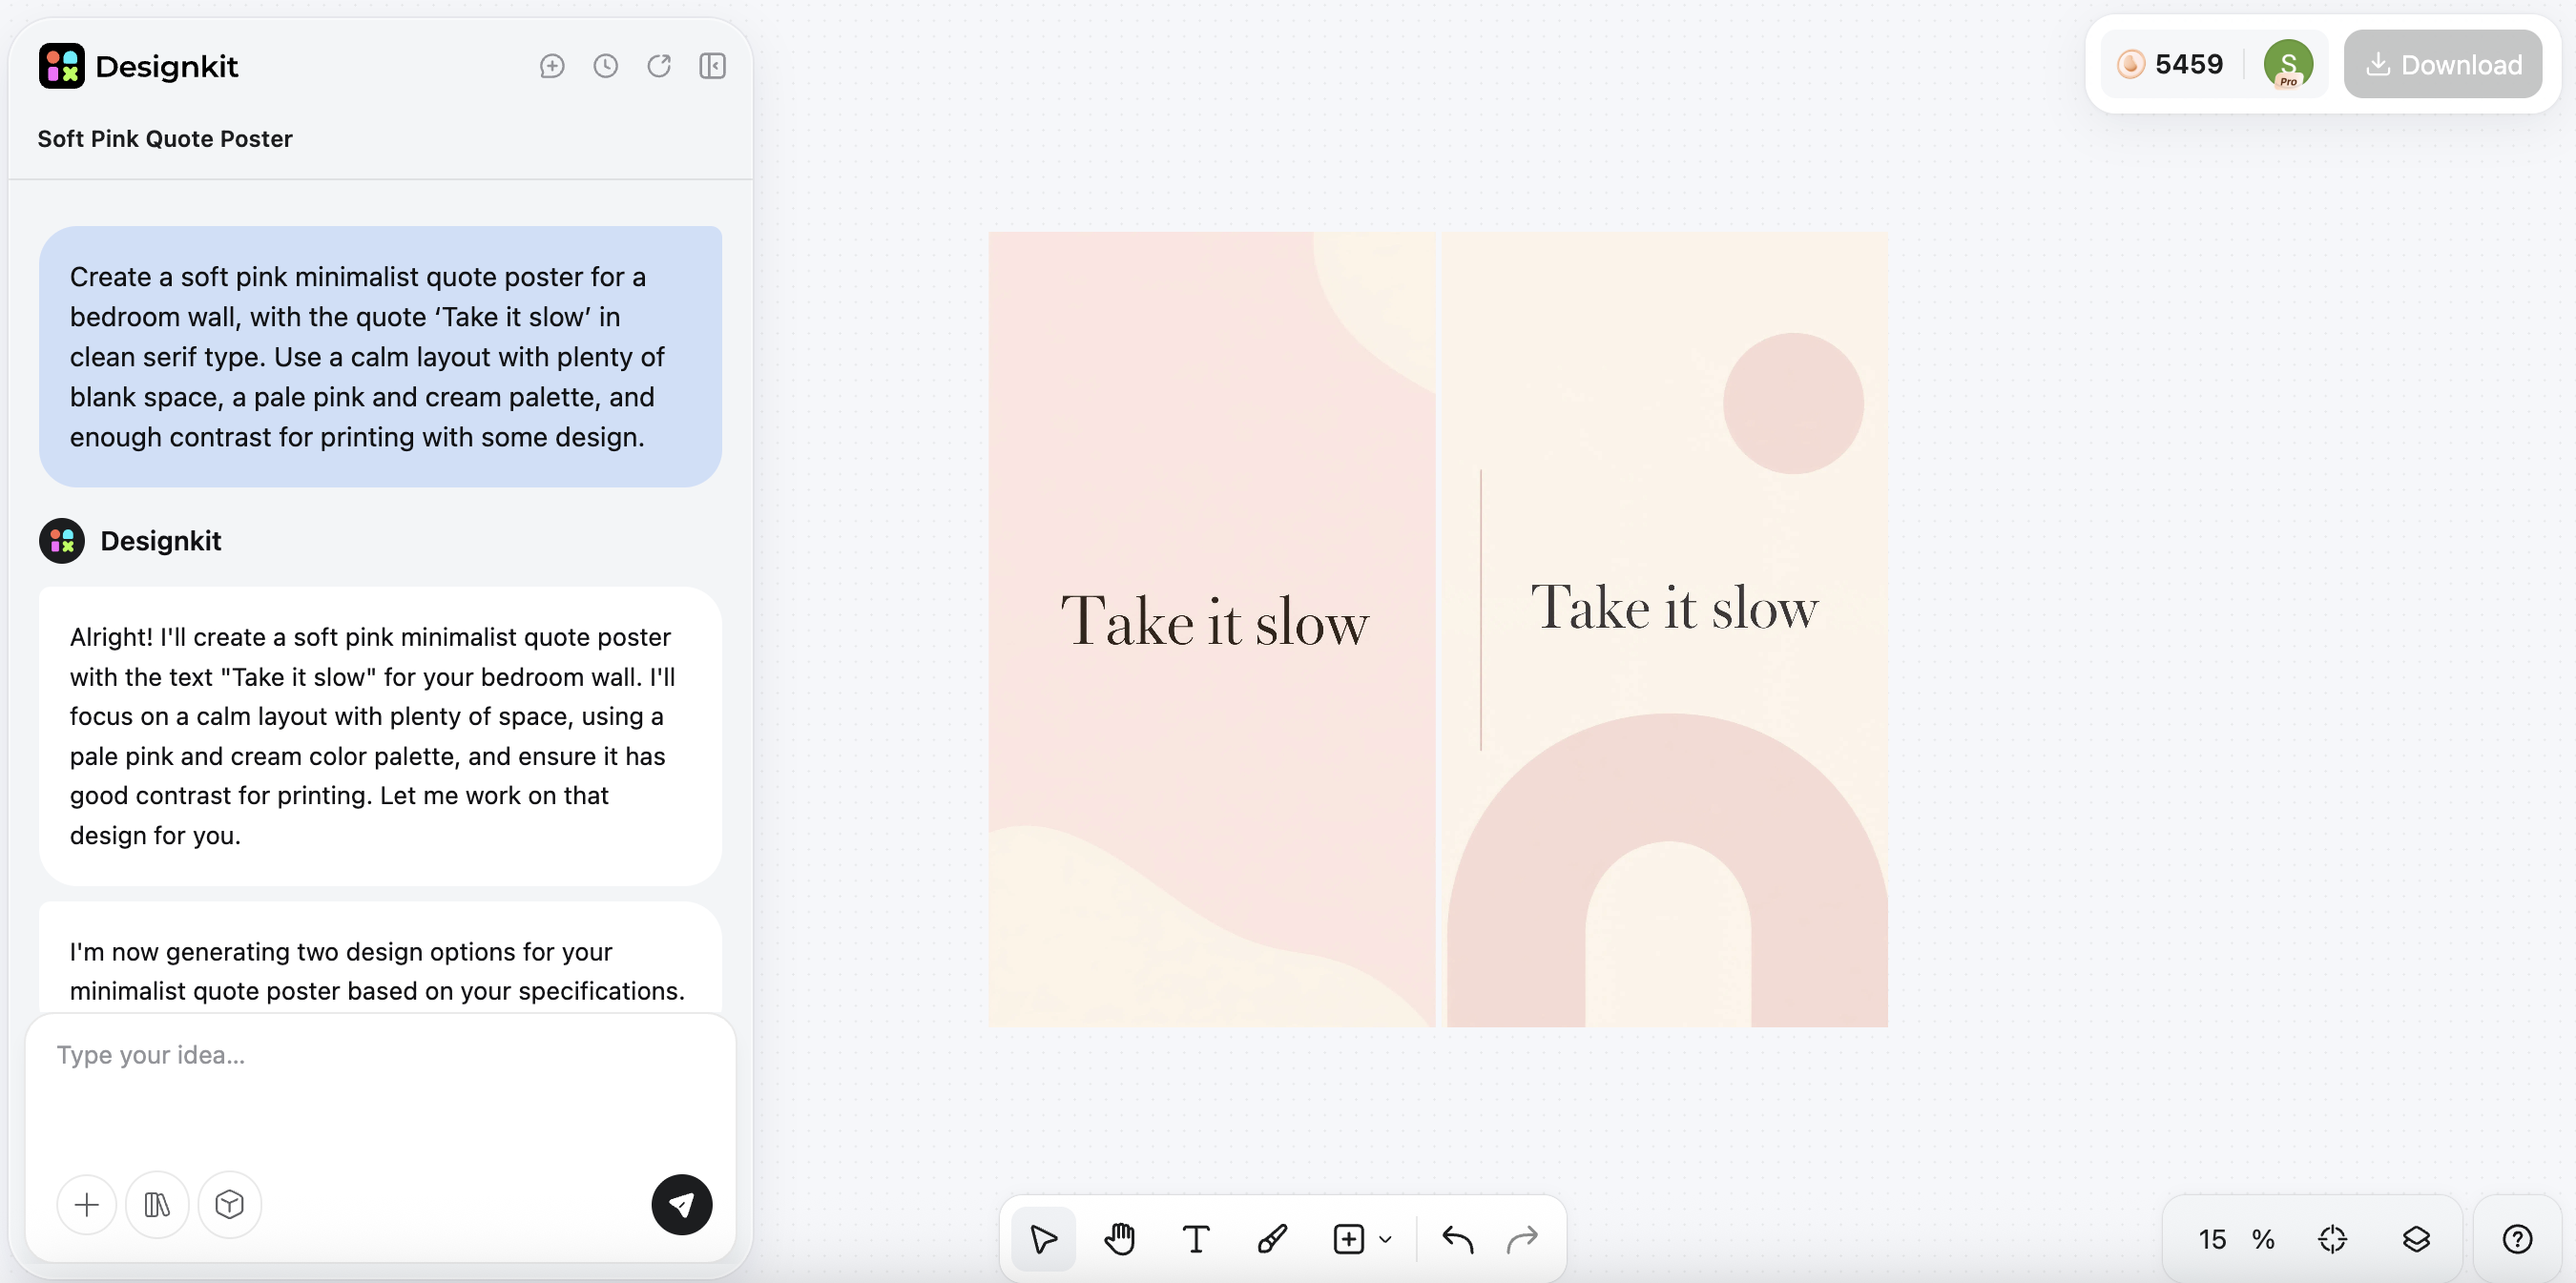The image size is (2576, 1283).
Task: Select the right cream arch poster design
Action: (1667, 629)
